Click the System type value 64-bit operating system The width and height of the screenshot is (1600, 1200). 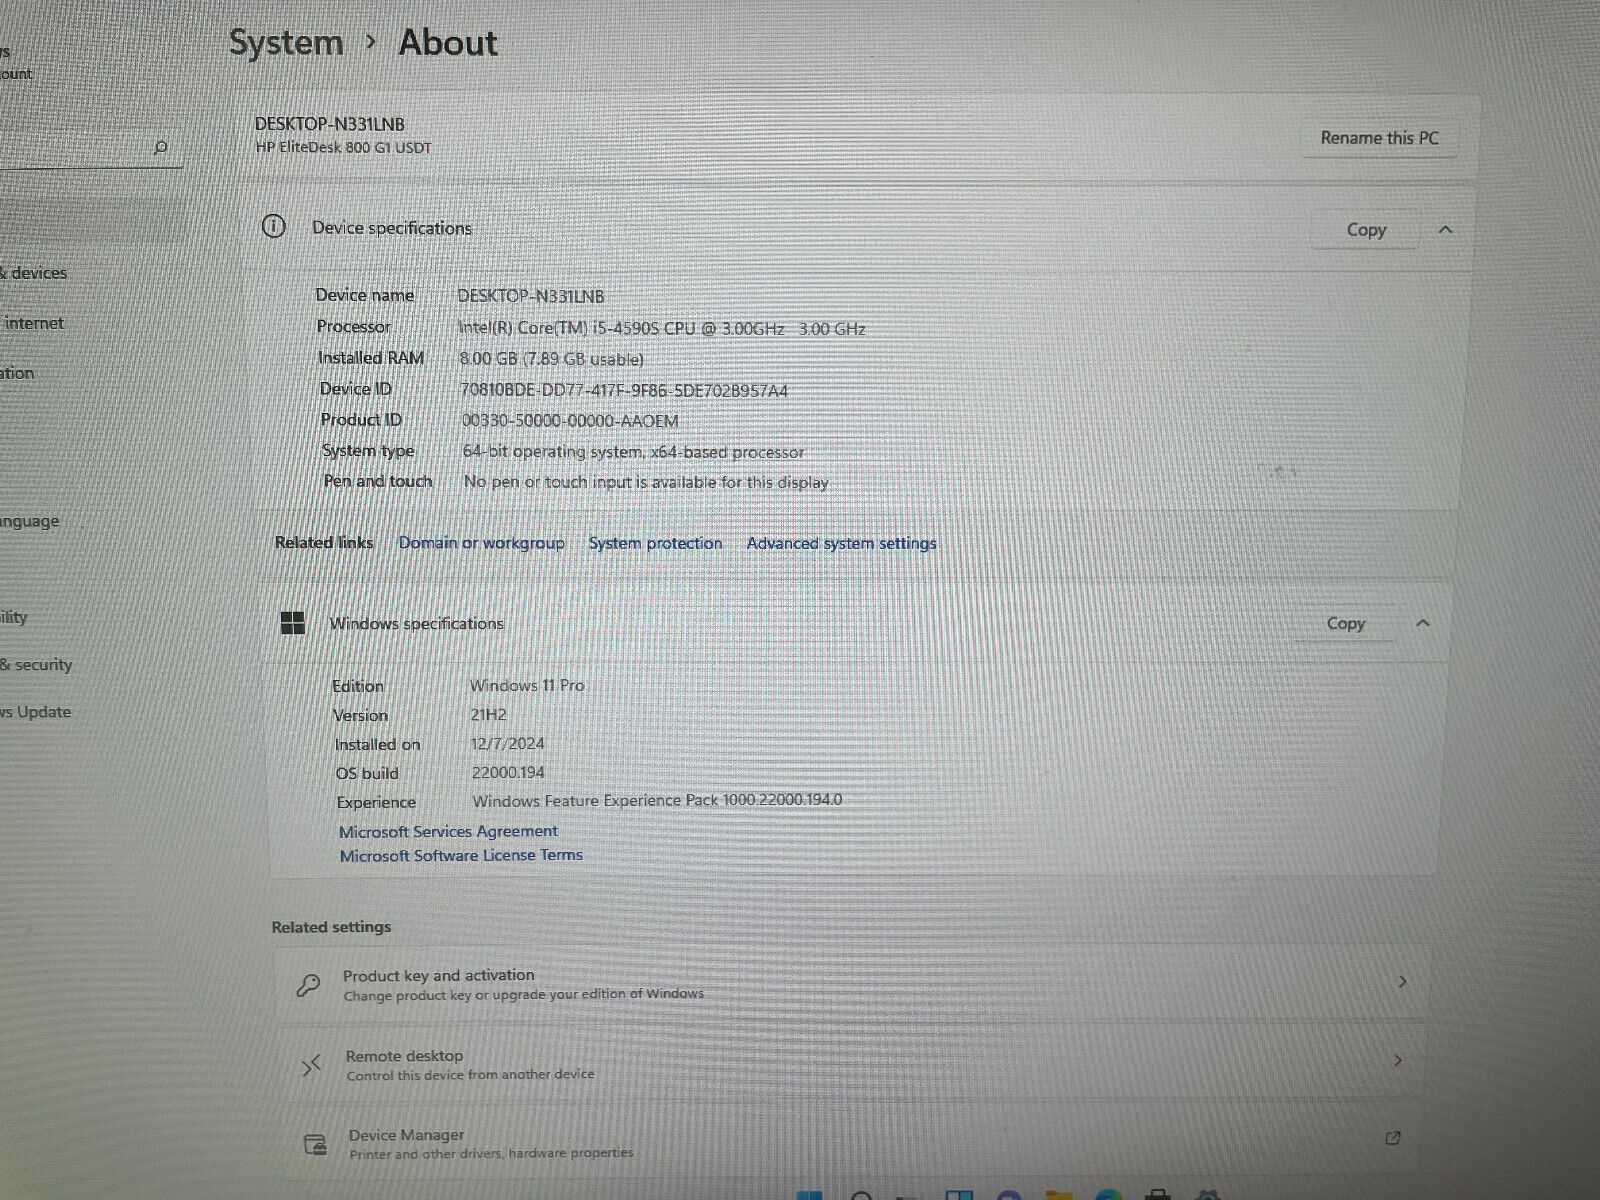(x=633, y=452)
